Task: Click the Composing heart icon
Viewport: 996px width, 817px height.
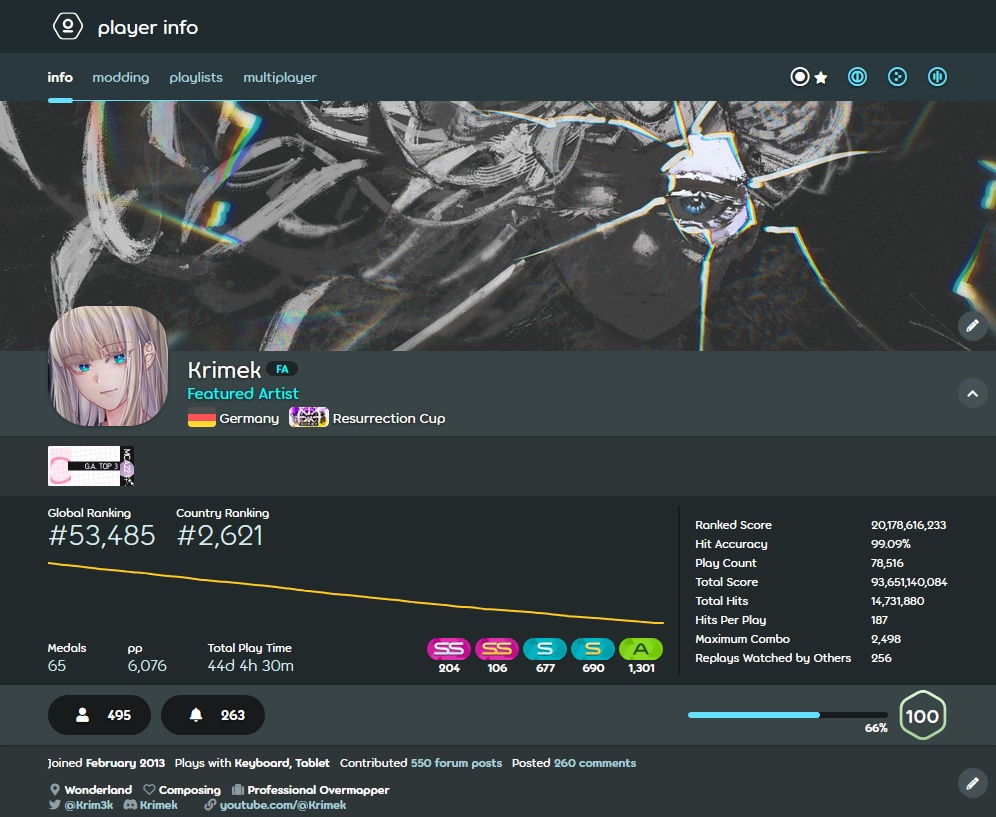Action: coord(149,790)
